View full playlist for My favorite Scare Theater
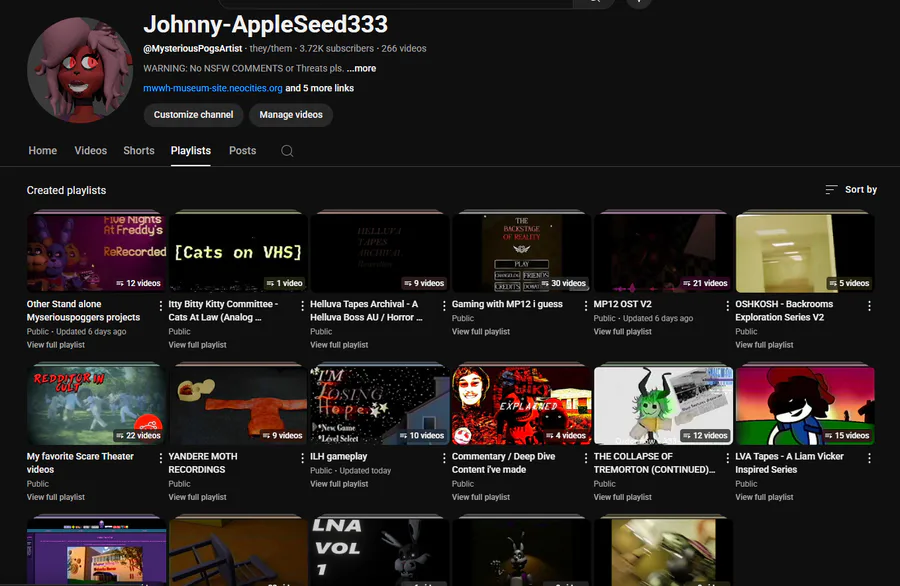 56,497
